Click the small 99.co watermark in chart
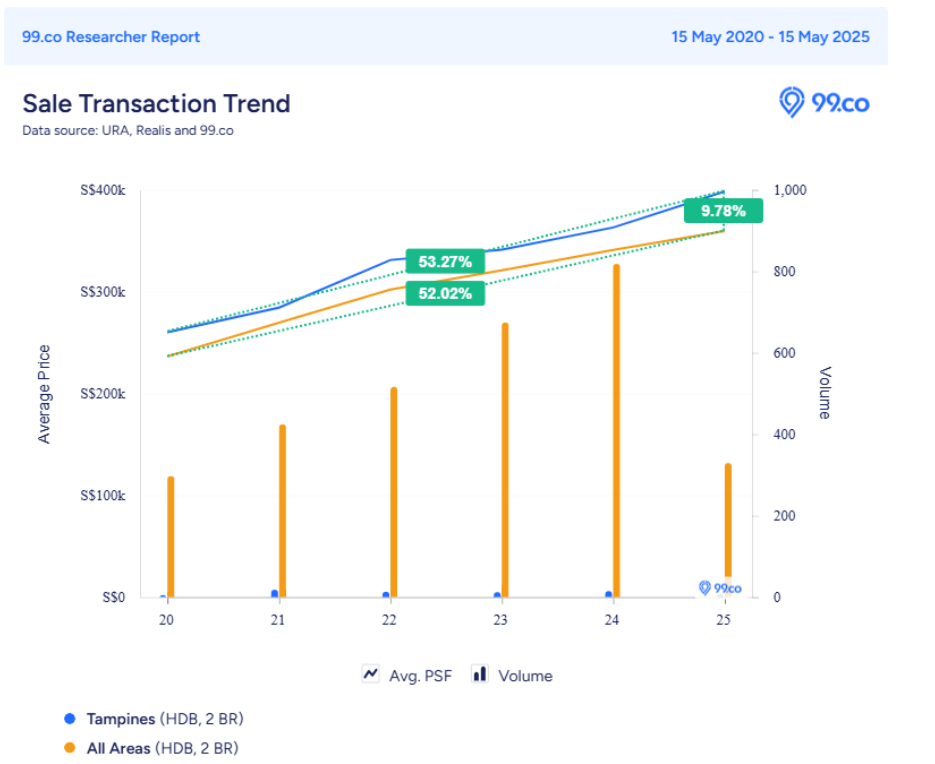This screenshot has height=764, width=935. coord(719,588)
